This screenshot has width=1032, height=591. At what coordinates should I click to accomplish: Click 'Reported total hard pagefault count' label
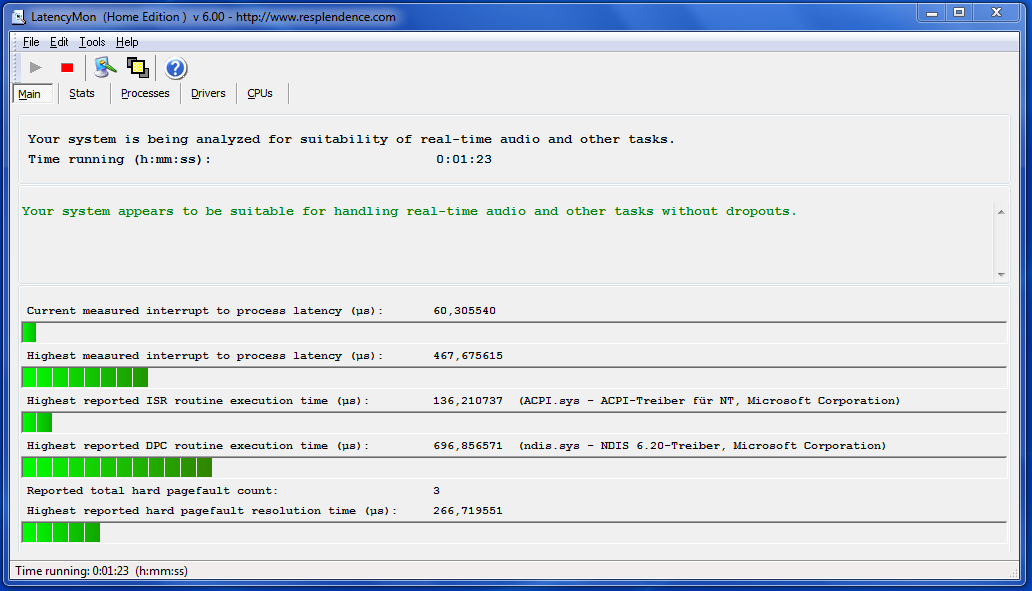[x=152, y=490]
